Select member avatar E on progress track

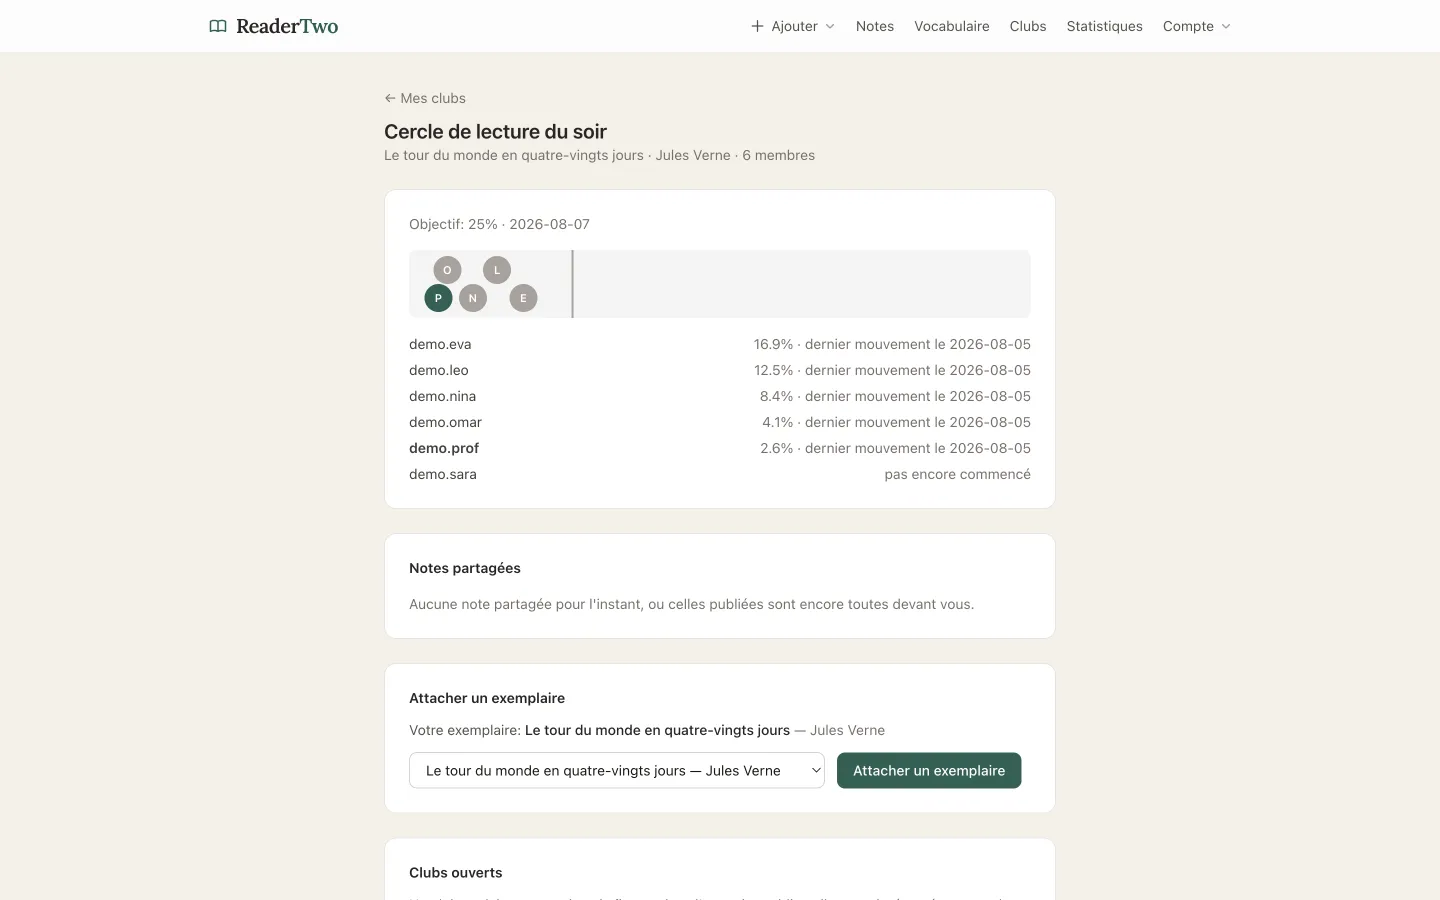(523, 298)
